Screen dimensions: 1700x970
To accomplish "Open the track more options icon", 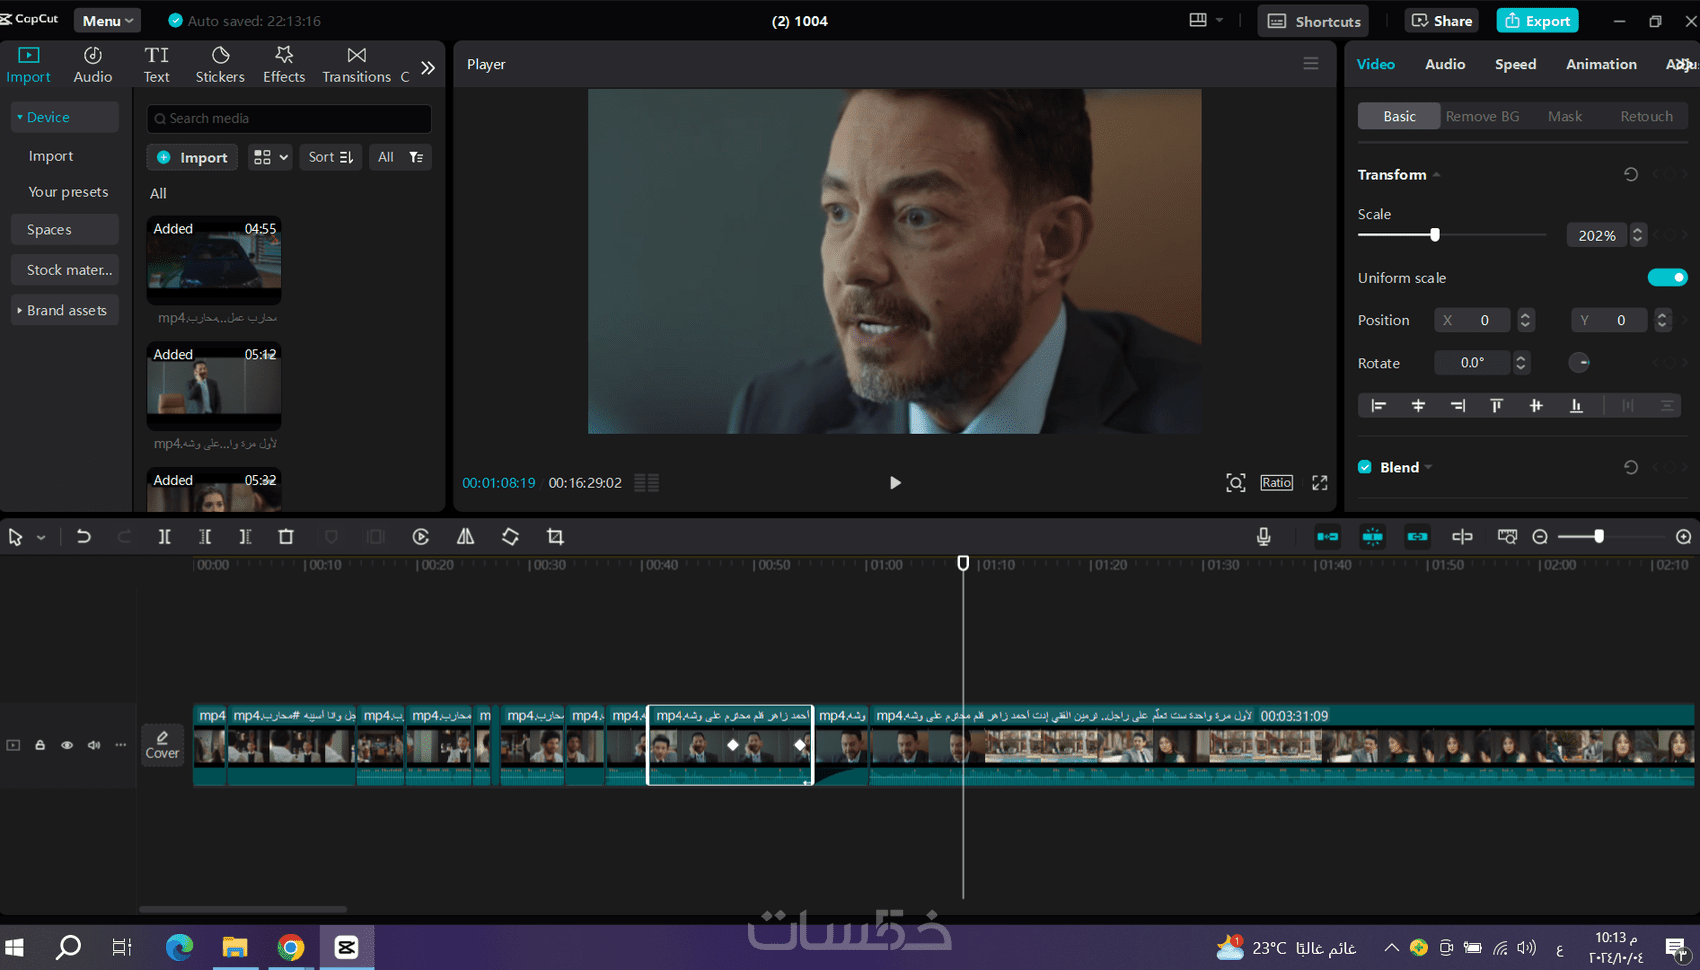I will 121,745.
